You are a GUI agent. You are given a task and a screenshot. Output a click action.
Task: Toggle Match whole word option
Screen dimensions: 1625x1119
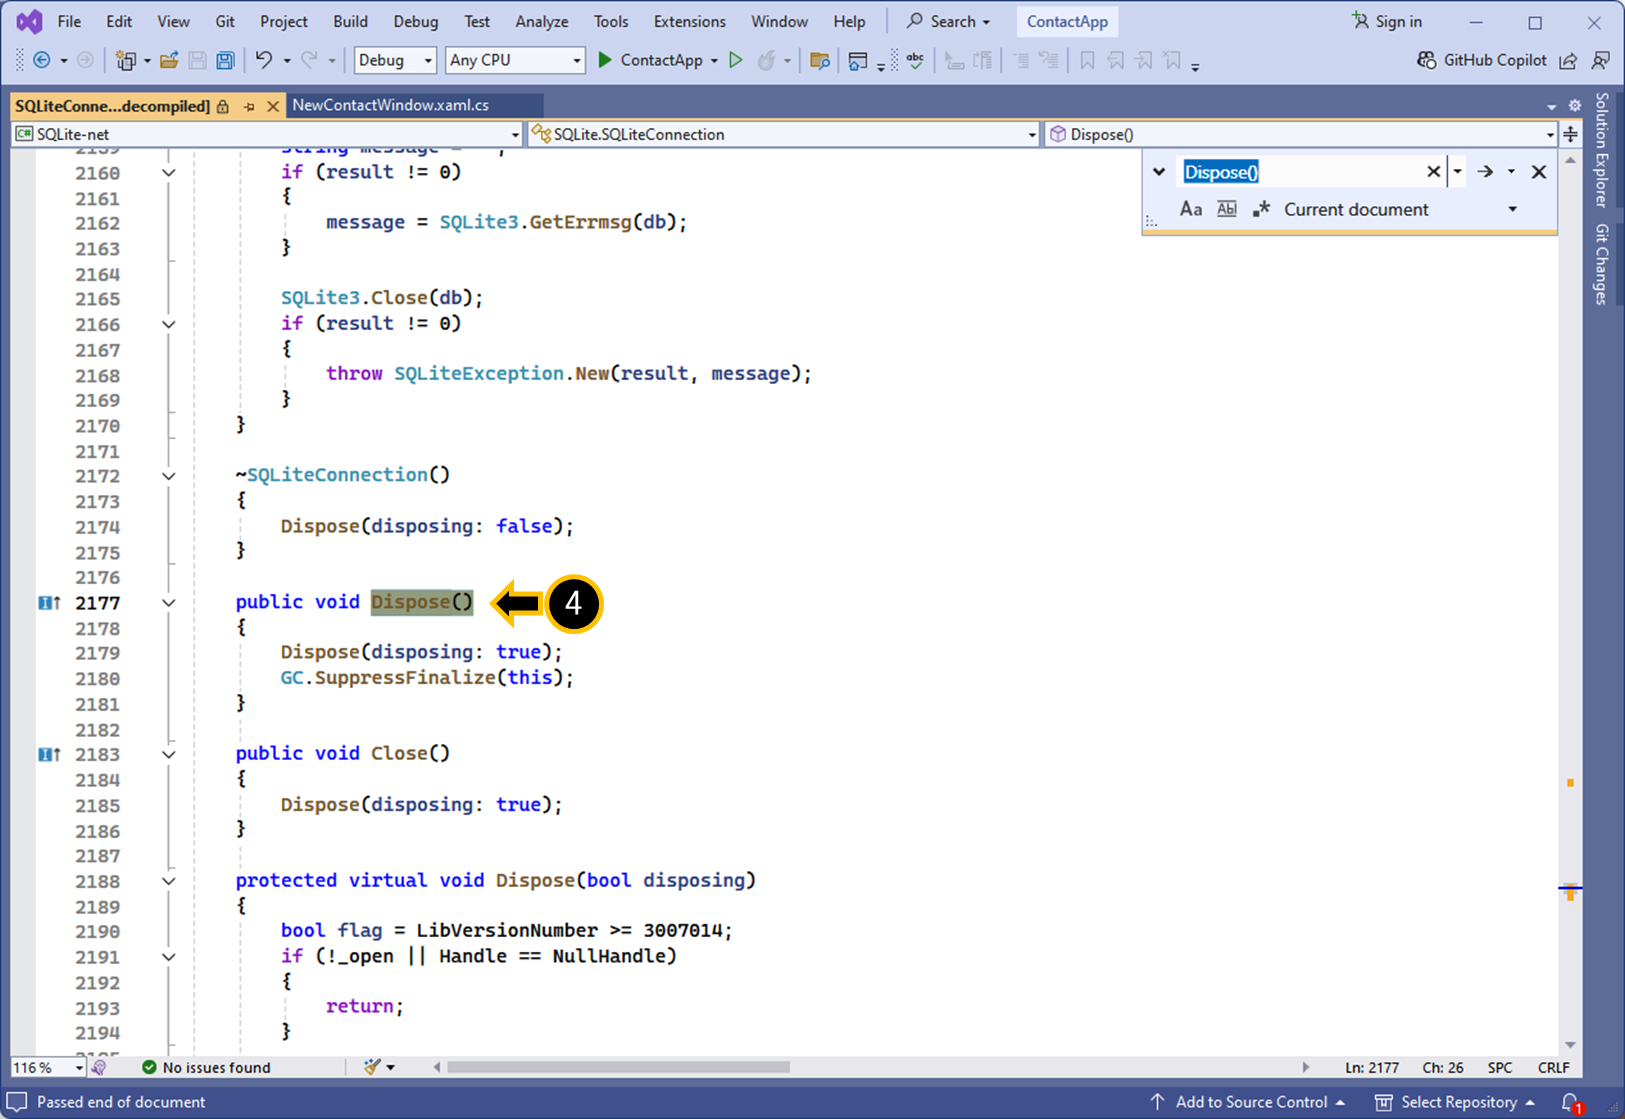(1226, 209)
